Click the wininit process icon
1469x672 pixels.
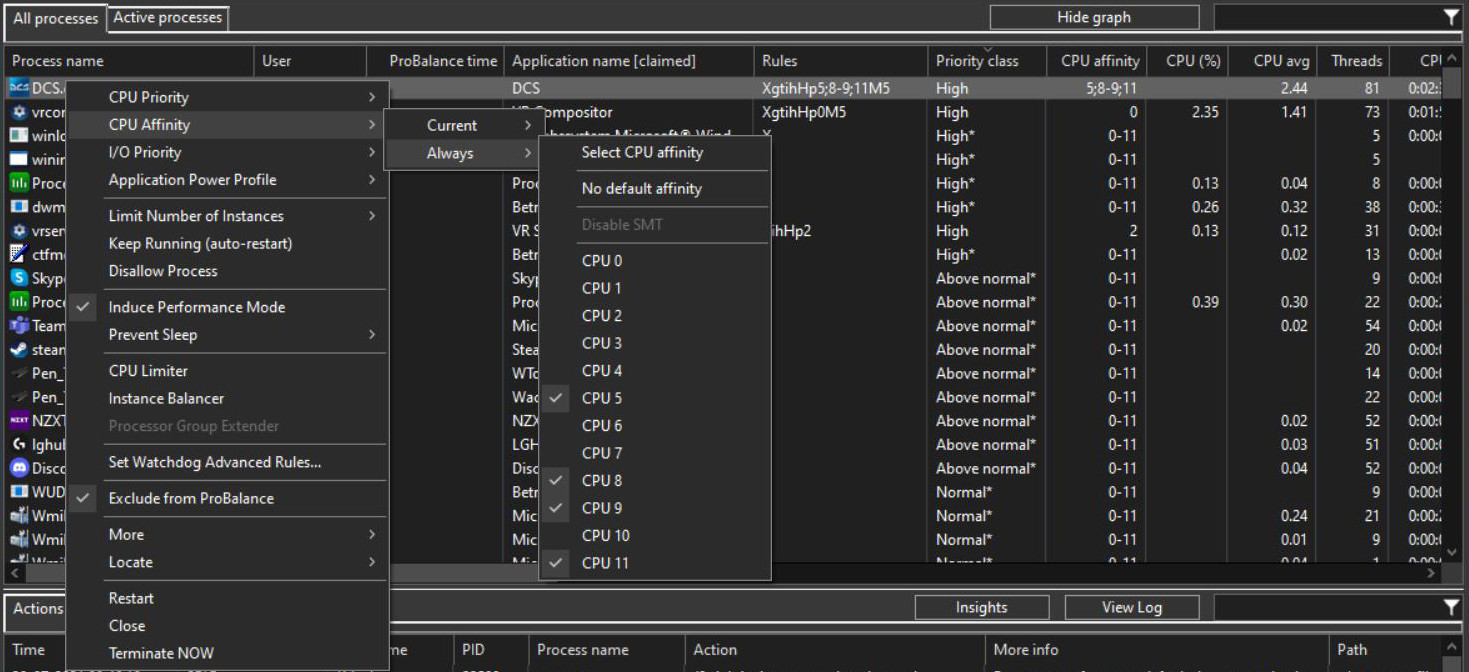pyautogui.click(x=18, y=159)
